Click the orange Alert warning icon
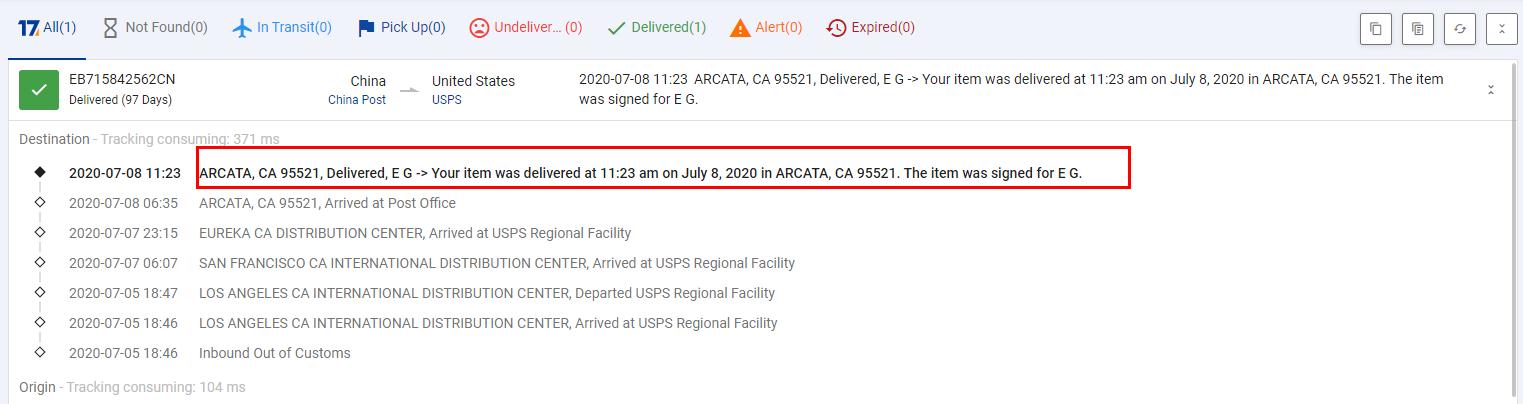This screenshot has width=1523, height=404. 740,28
